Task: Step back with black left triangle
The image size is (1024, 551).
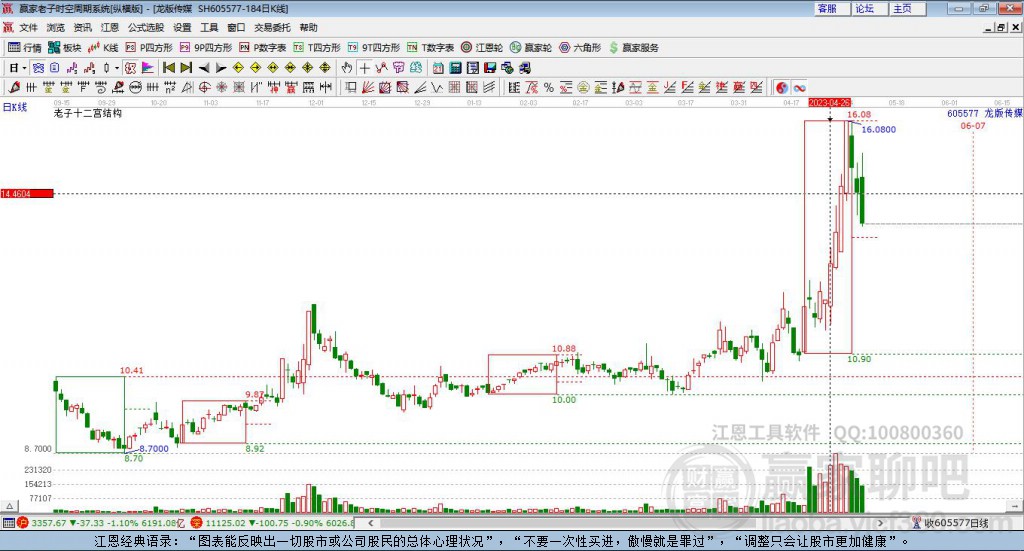Action: point(204,68)
